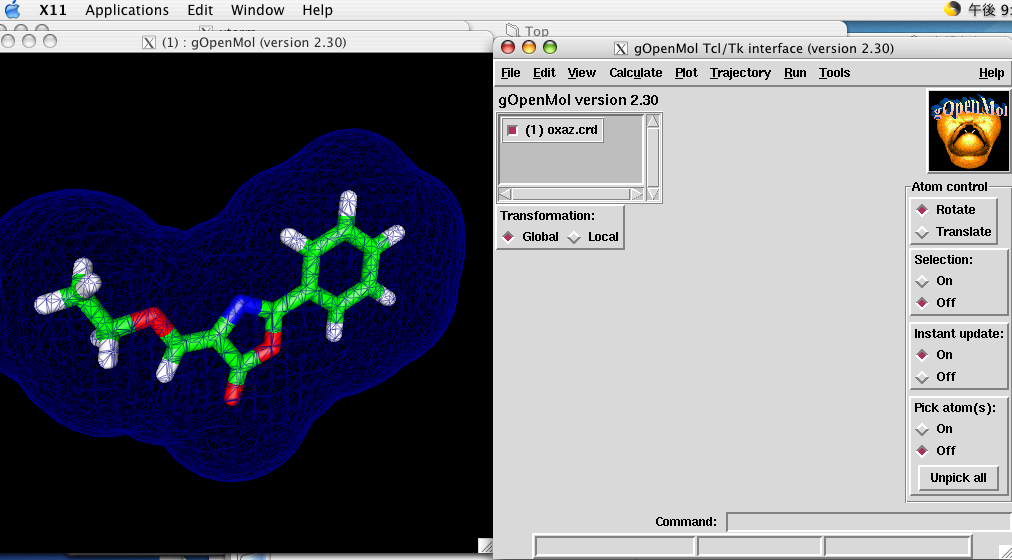This screenshot has height=560, width=1012.
Task: Open the Applications menu in menu bar
Action: click(127, 10)
